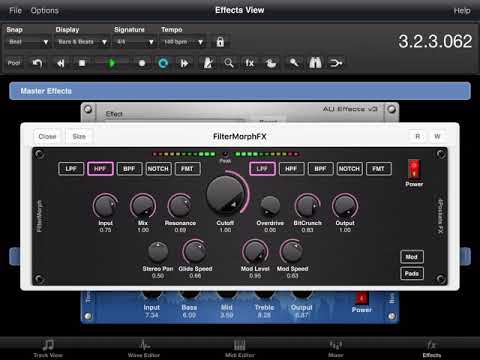480x360 pixels.
Task: Stop playback with the square icon
Action: 82,63
